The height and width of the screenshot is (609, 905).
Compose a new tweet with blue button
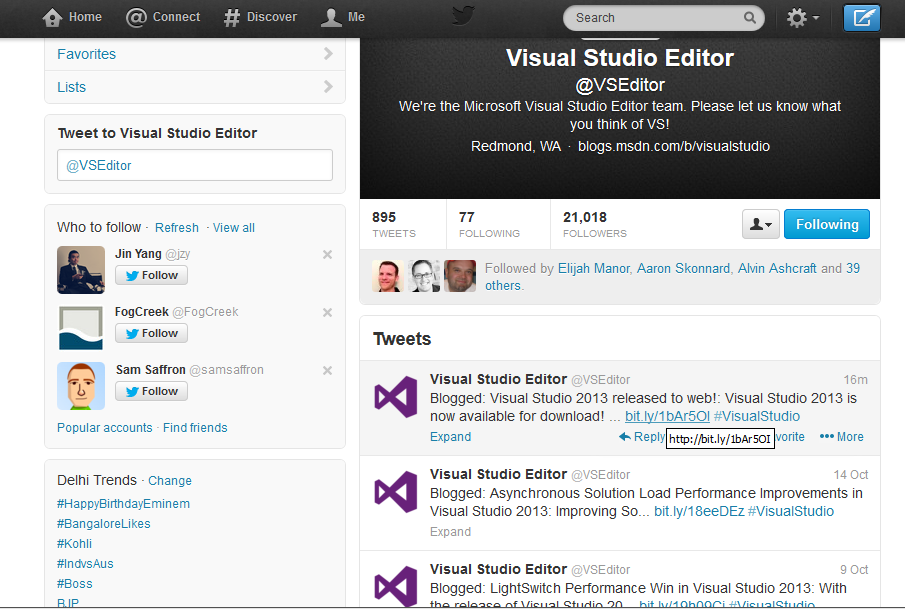pos(862,17)
